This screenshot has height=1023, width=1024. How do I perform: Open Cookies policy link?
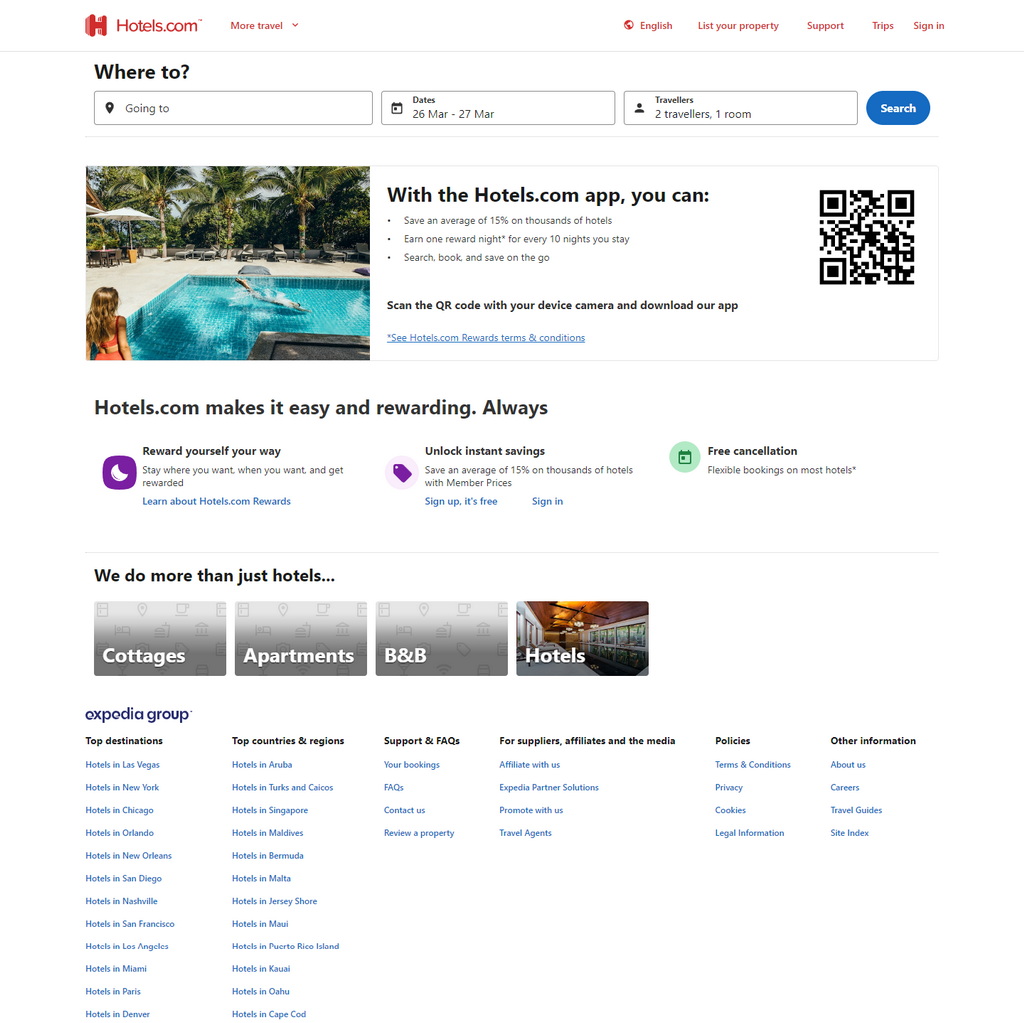pyautogui.click(x=730, y=810)
